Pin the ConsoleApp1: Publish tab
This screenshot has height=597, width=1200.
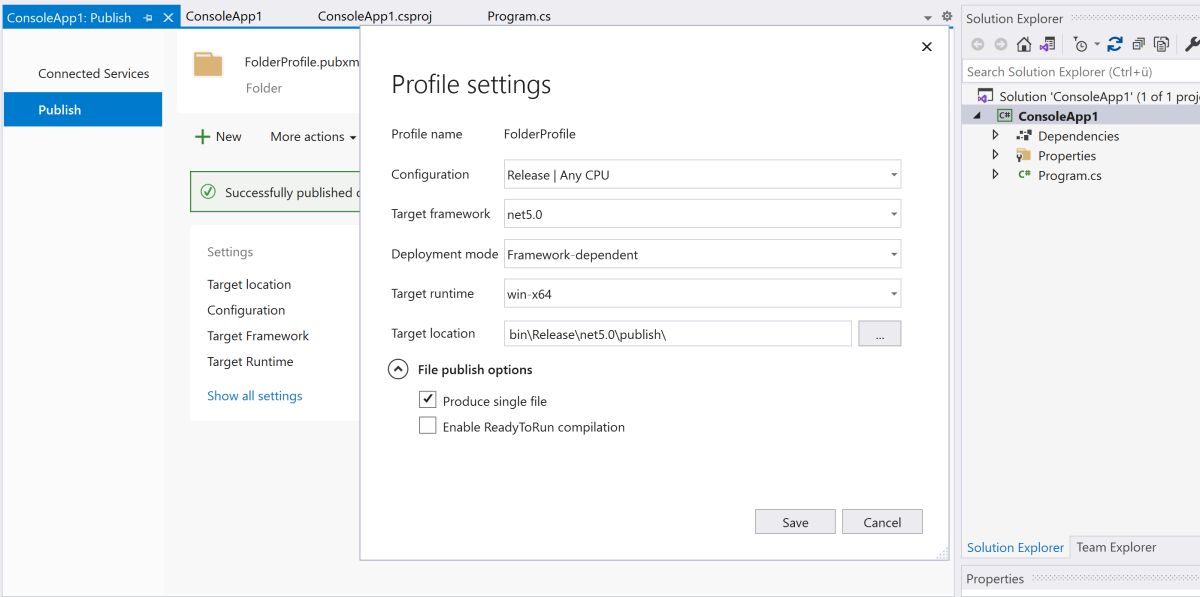point(148,17)
